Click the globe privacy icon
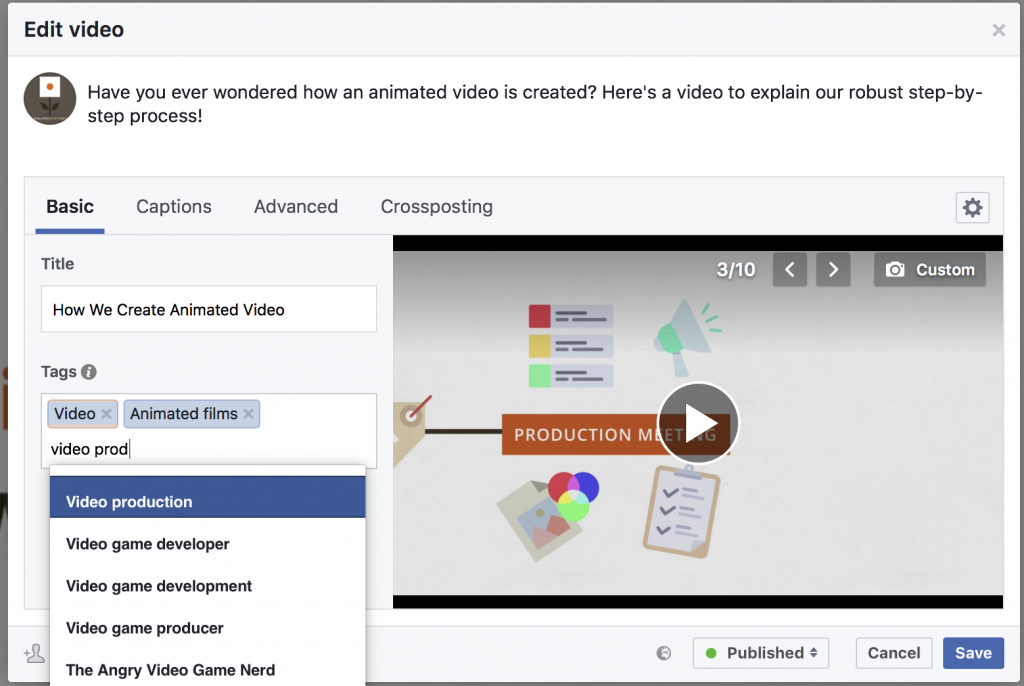 (664, 653)
